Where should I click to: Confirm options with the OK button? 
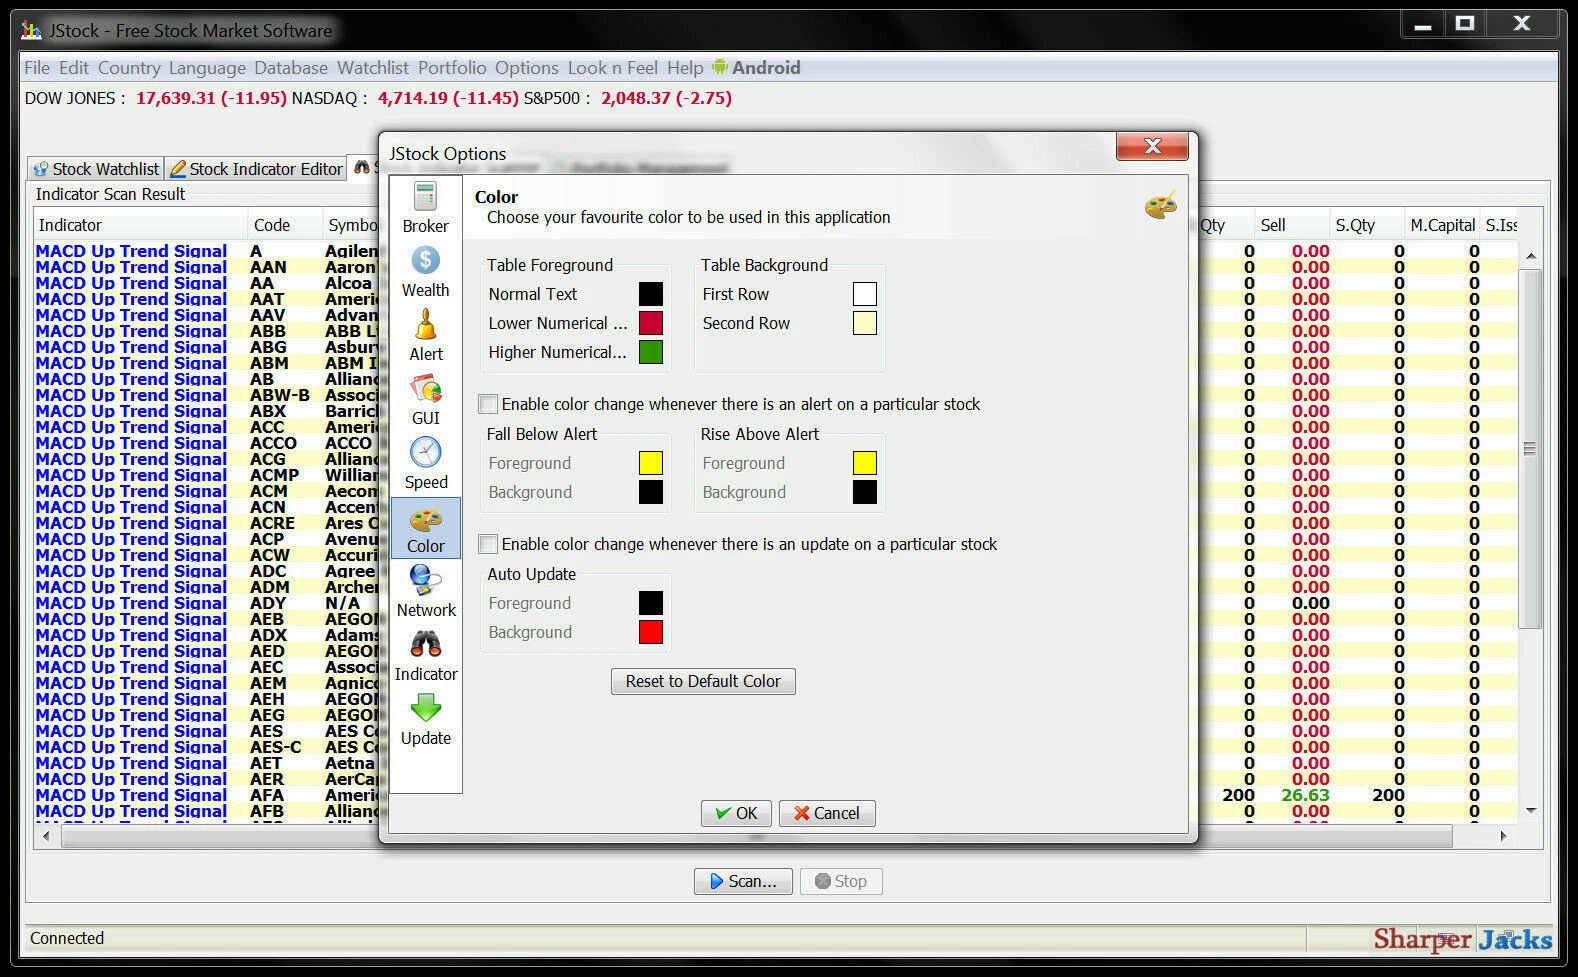pyautogui.click(x=736, y=813)
